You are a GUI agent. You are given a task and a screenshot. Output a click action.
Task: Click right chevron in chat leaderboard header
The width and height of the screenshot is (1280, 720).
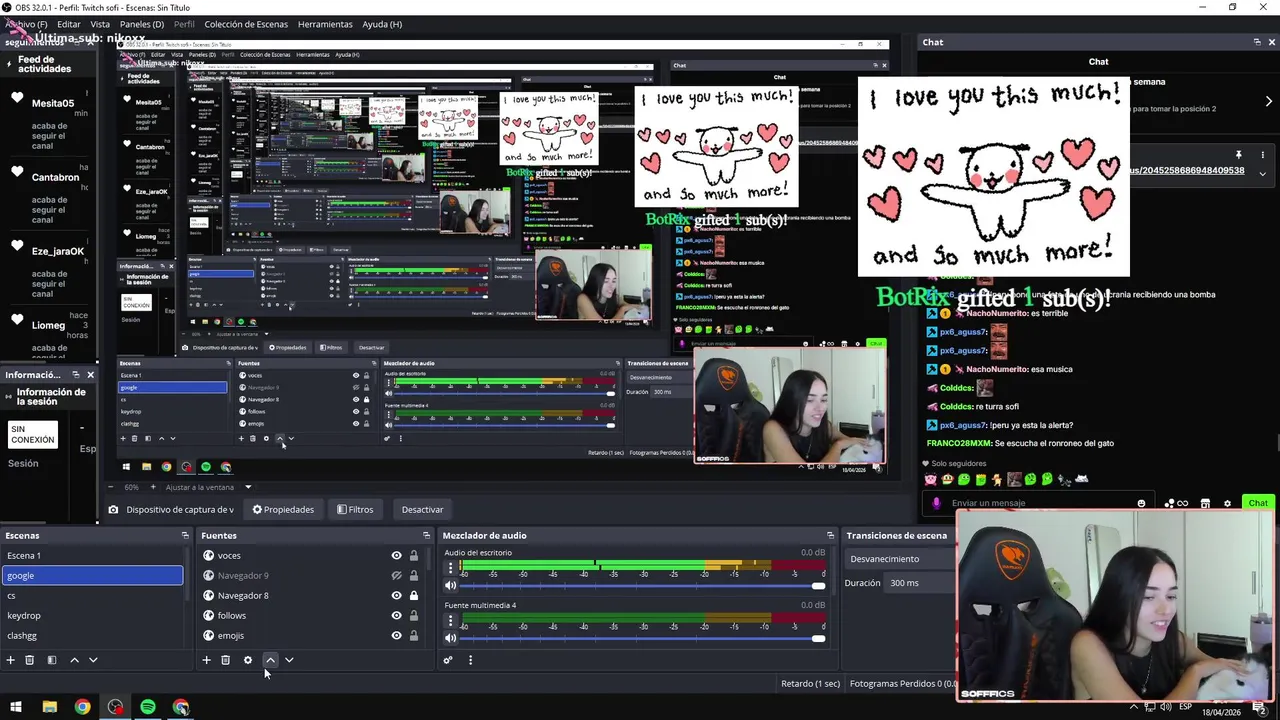tap(1268, 101)
